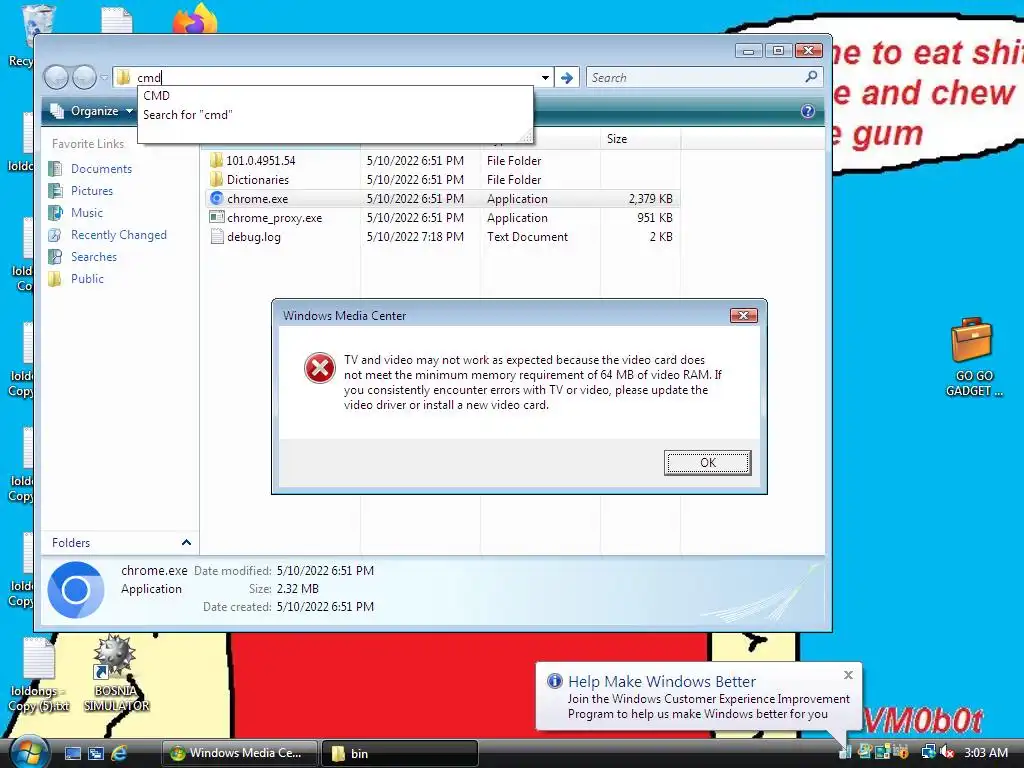The width and height of the screenshot is (1024, 768).
Task: Click the network tray icon
Action: point(928,752)
